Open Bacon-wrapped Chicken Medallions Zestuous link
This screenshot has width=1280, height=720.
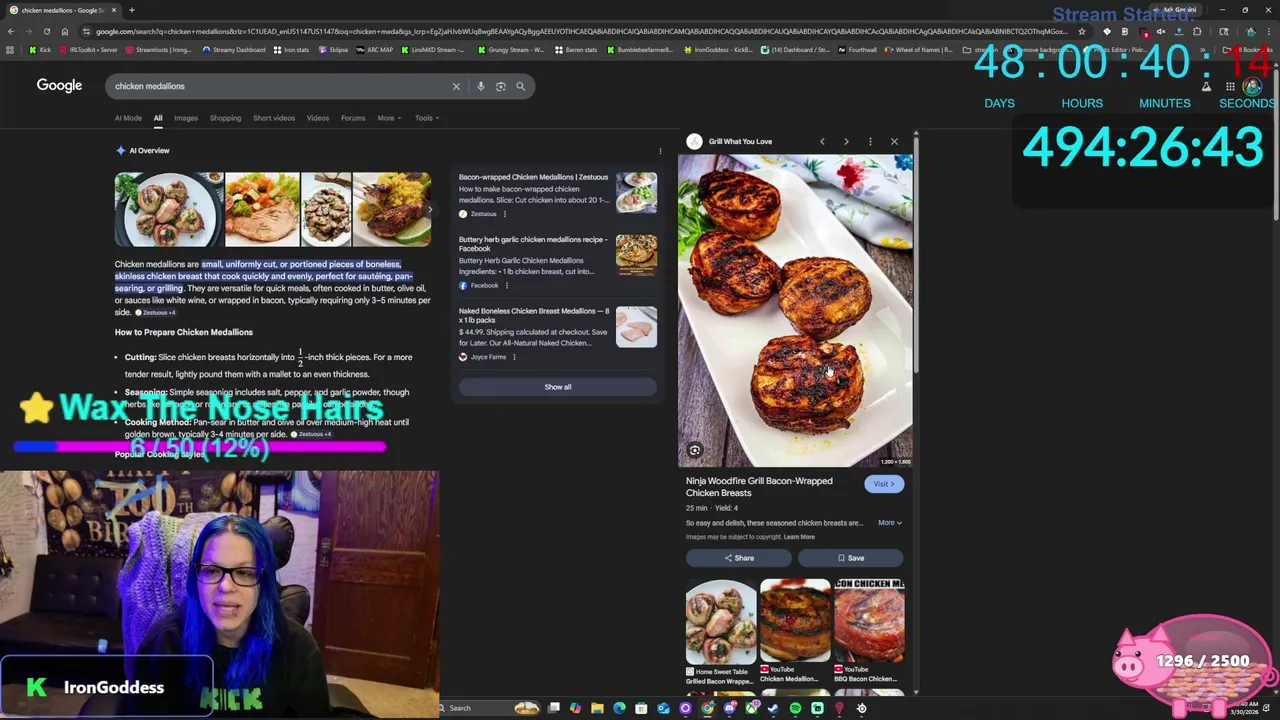pos(533,177)
